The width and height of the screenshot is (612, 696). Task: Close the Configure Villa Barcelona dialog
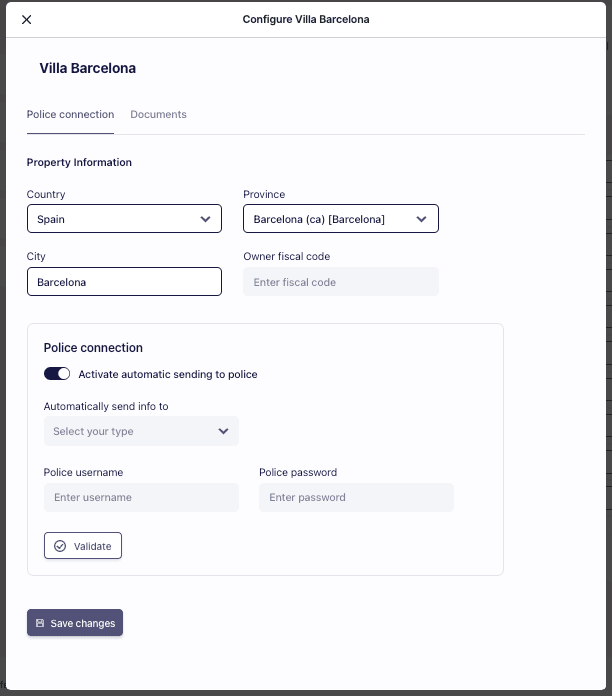[x=27, y=20]
